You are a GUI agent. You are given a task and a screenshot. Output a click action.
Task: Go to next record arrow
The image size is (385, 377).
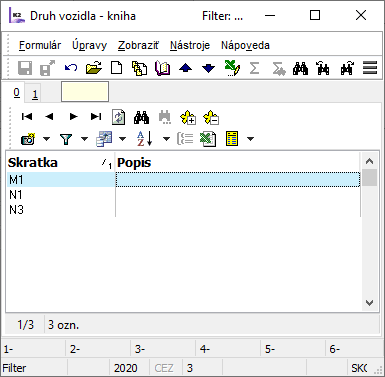(x=73, y=116)
